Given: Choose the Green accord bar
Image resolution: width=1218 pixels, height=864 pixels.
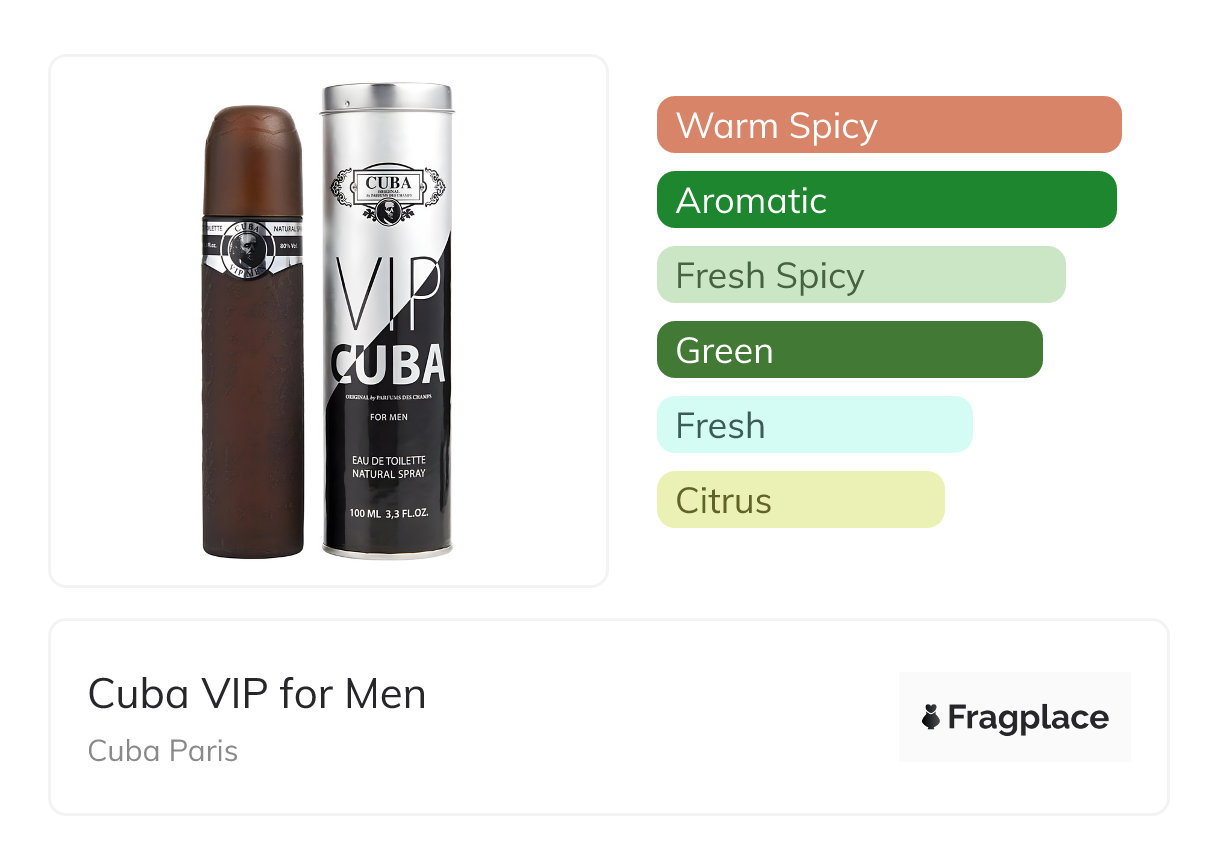Looking at the screenshot, I should point(849,350).
